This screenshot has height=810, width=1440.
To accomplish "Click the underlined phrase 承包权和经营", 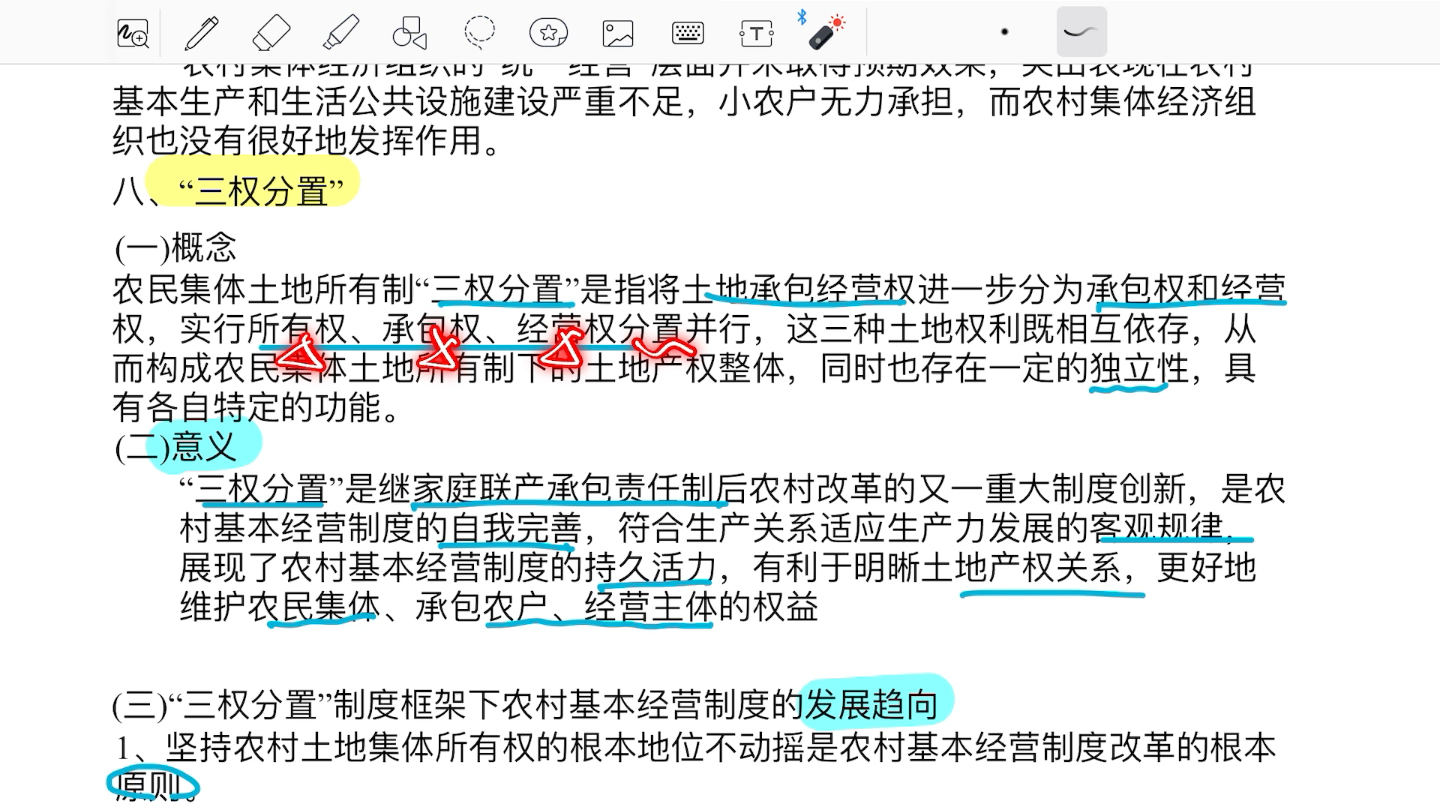I will click(1187, 290).
